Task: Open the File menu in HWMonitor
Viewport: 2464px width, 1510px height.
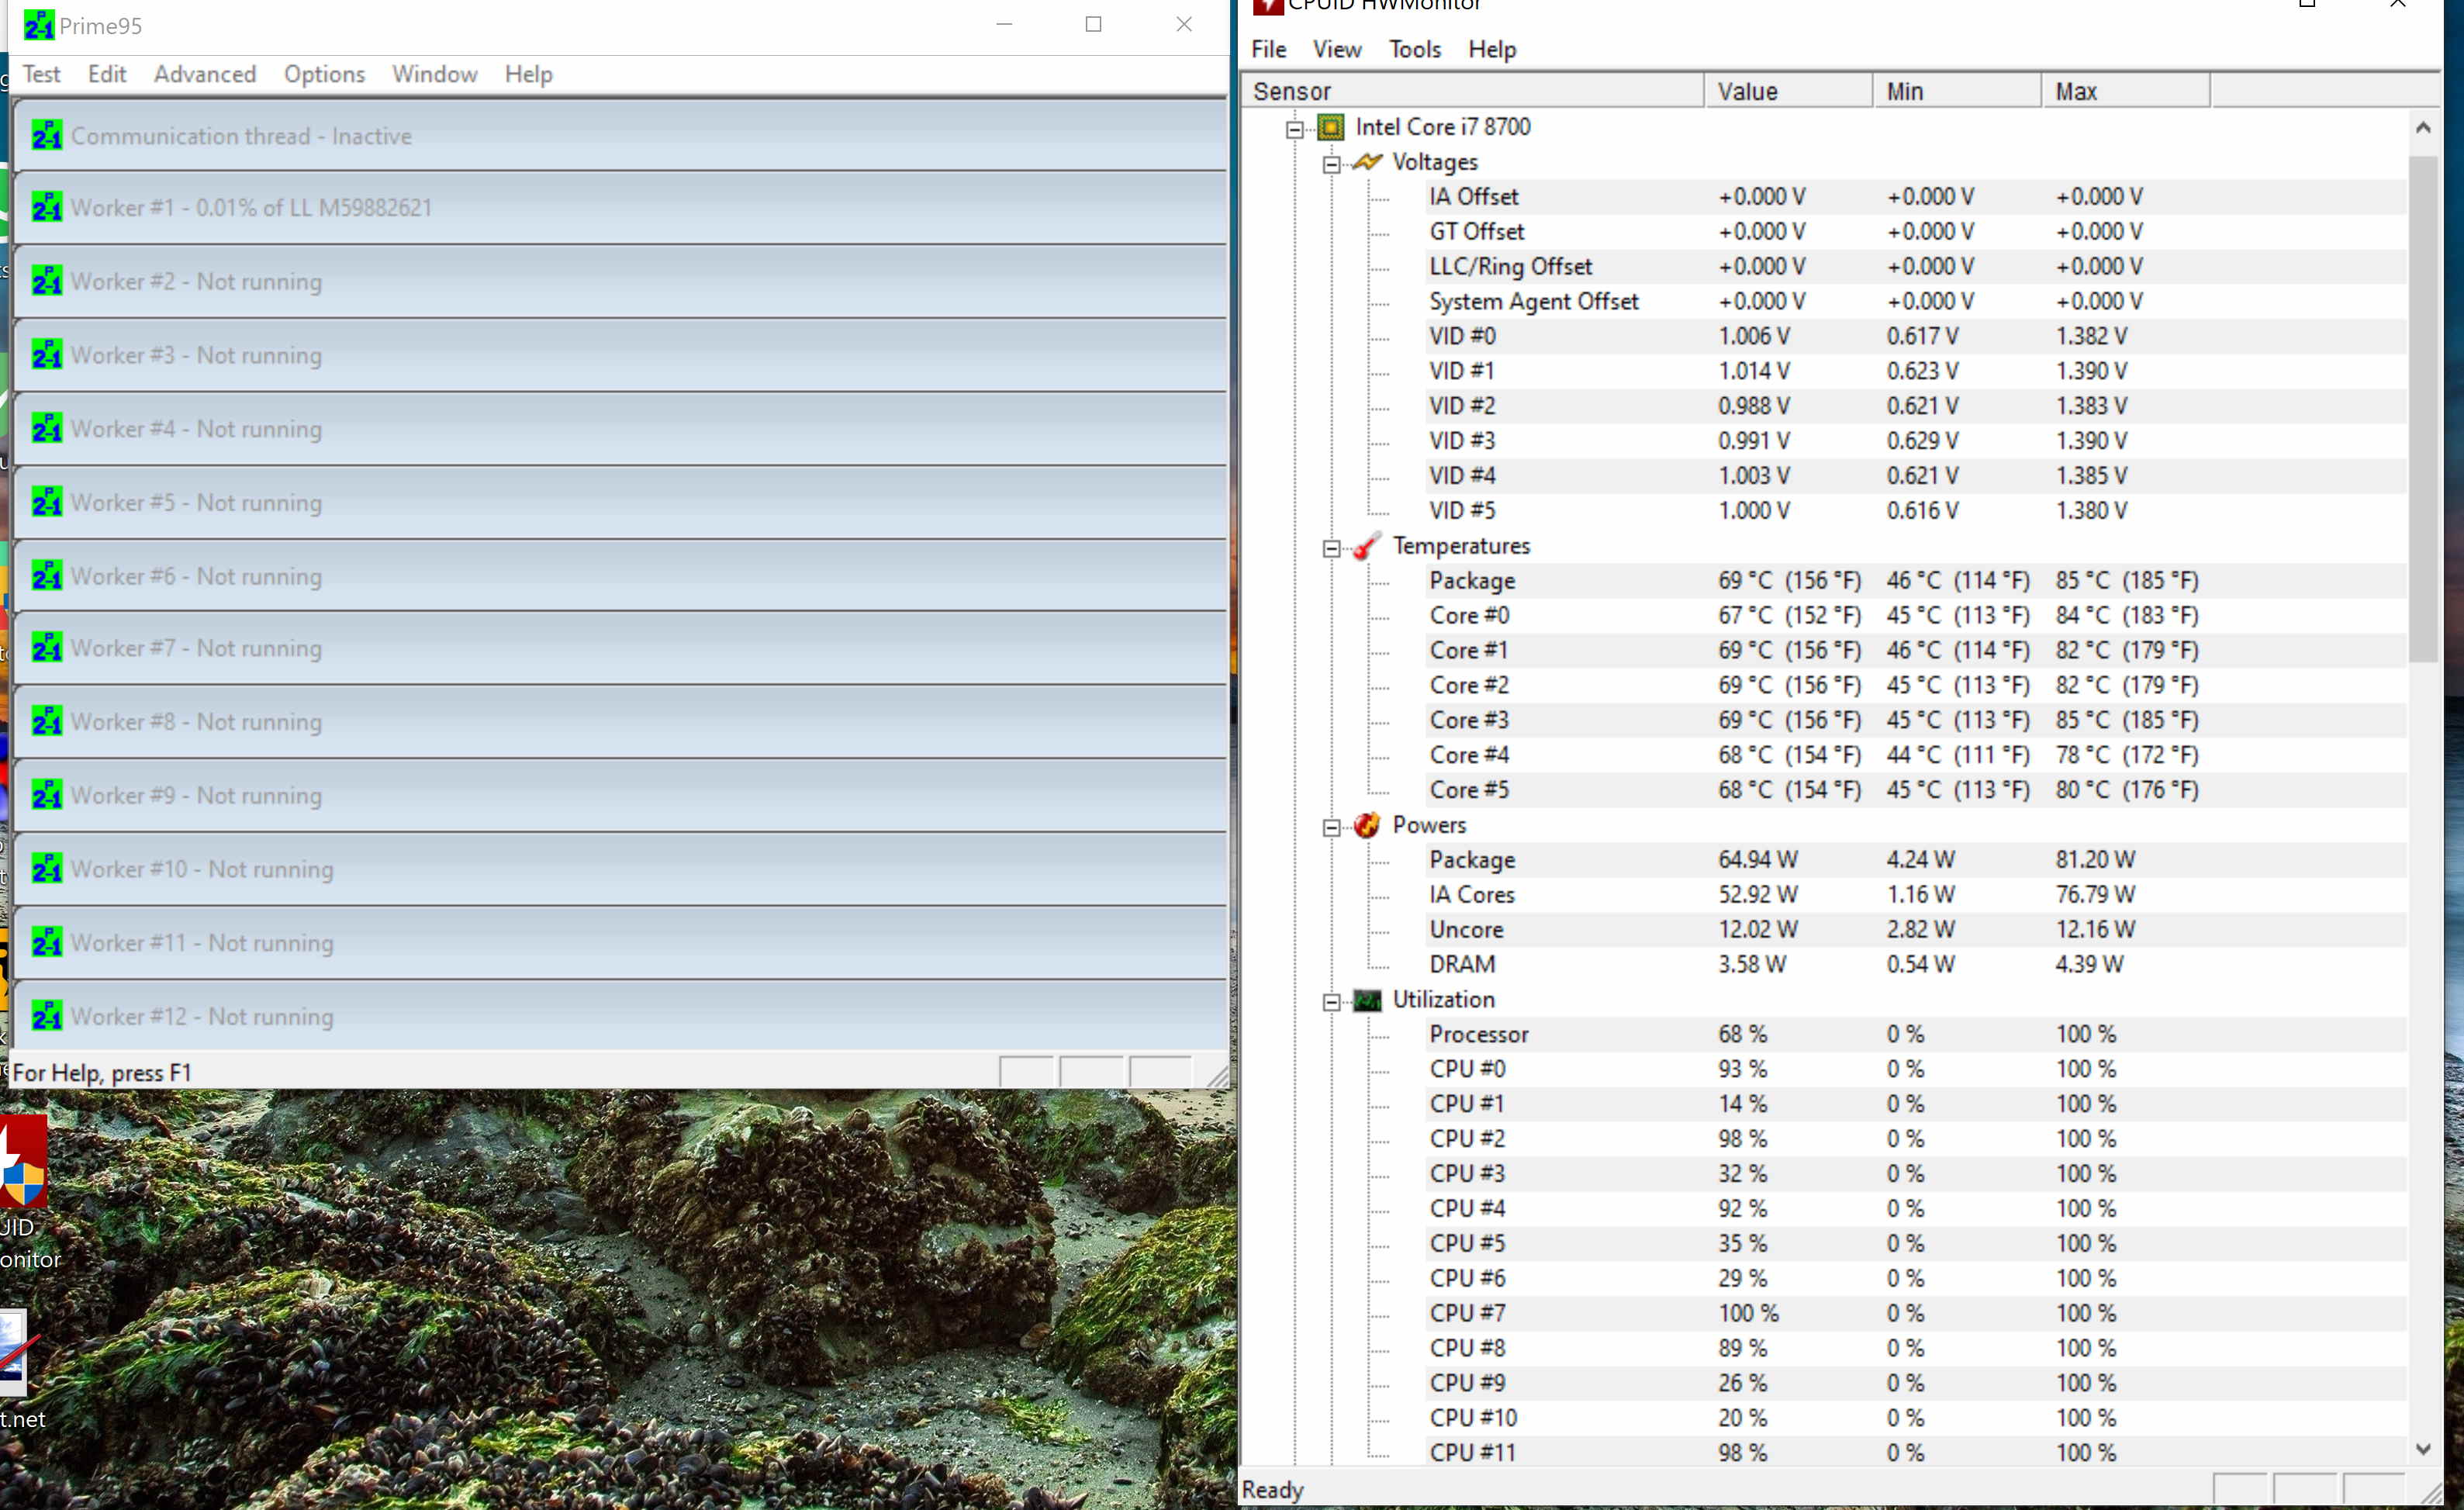Action: (x=1269, y=49)
